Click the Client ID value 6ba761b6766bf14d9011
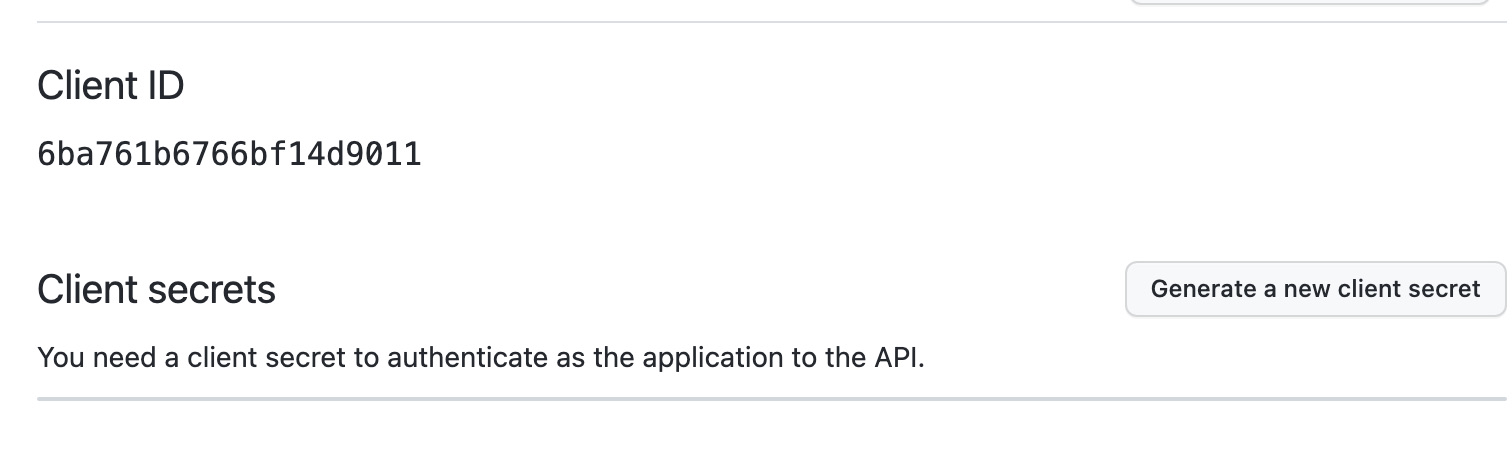This screenshot has width=1512, height=462. click(229, 154)
